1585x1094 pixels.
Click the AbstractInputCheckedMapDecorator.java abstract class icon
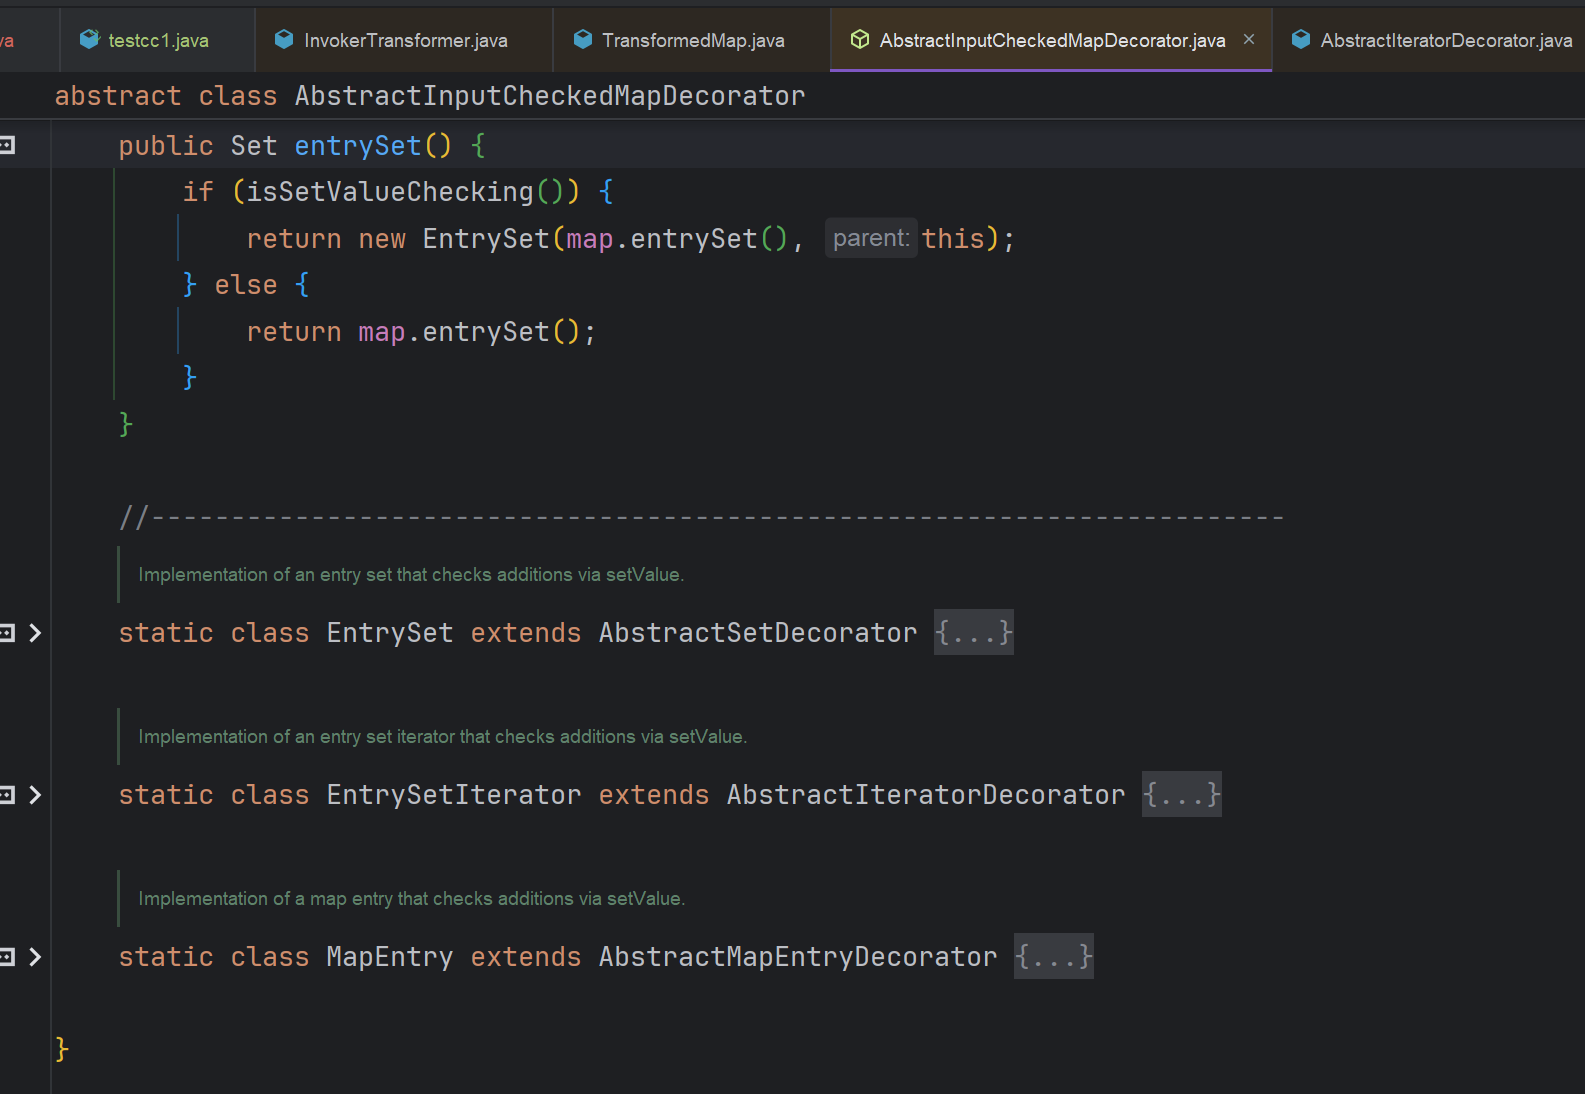tap(859, 39)
